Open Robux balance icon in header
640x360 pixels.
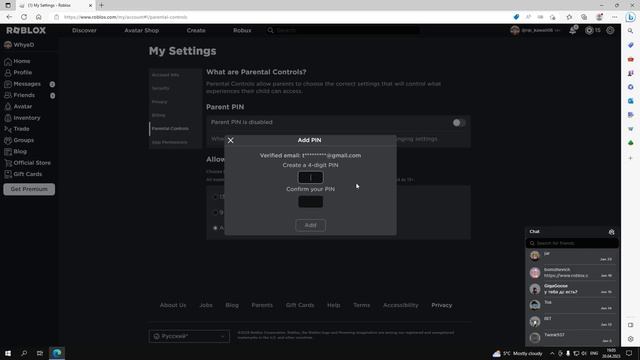589,31
